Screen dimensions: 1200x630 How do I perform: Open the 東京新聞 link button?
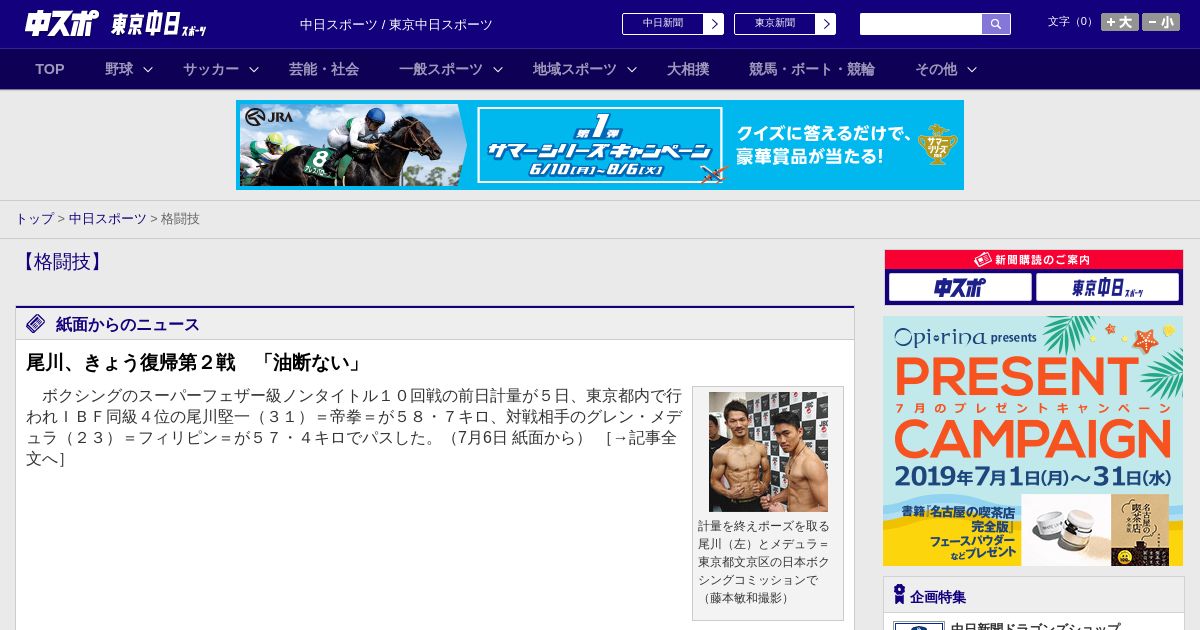pos(775,24)
